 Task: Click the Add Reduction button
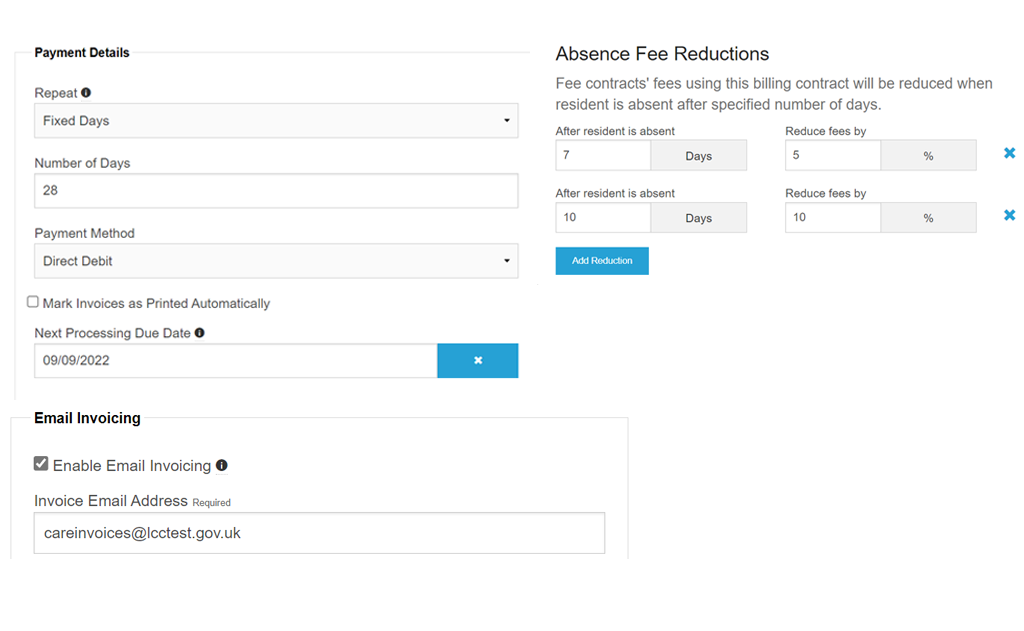point(601,261)
